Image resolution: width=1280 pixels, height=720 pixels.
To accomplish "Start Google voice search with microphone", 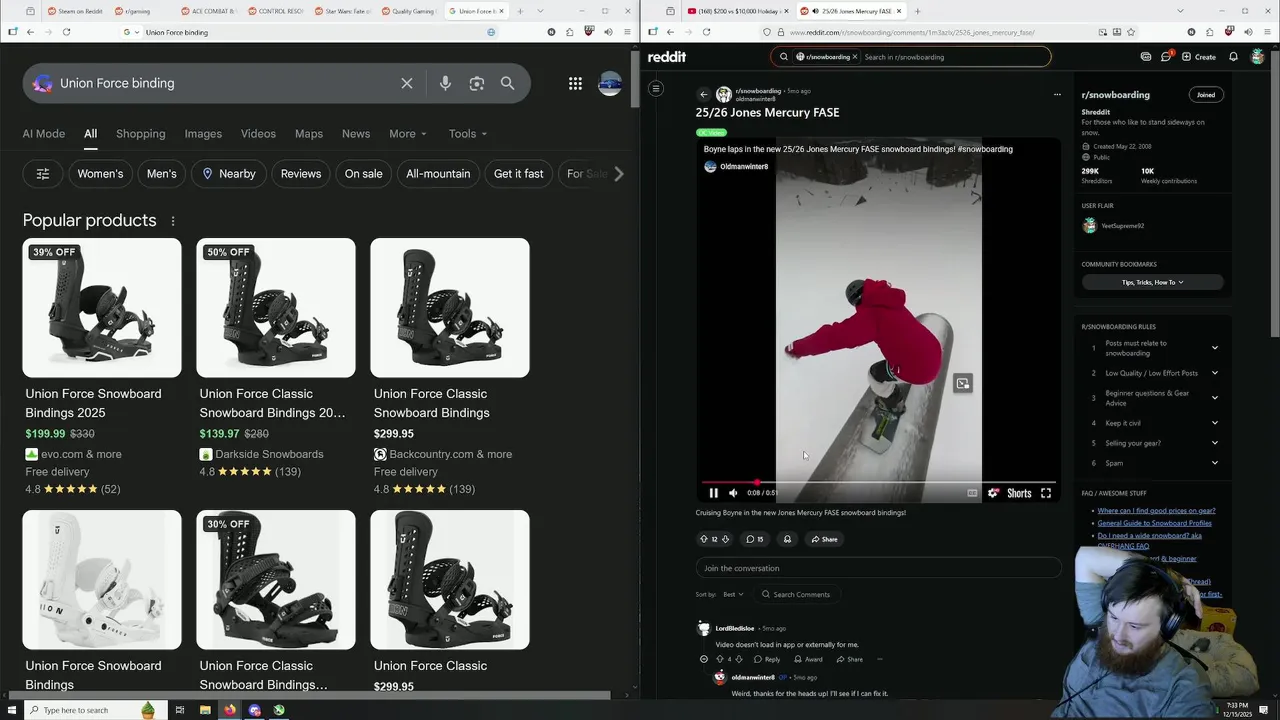I will [445, 83].
